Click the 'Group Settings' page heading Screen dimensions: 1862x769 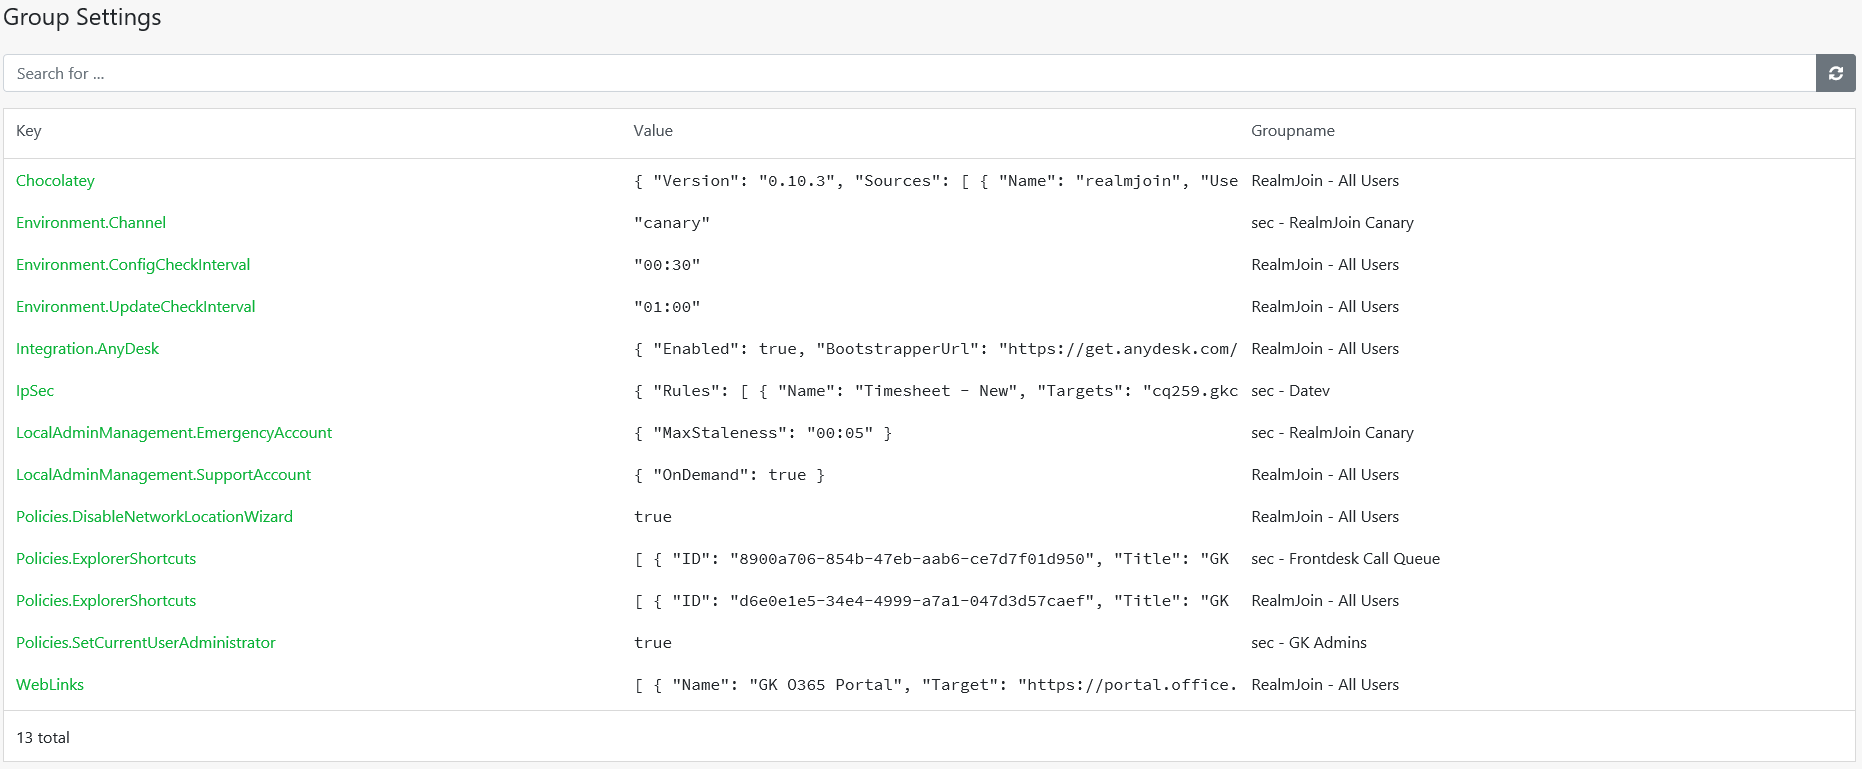[82, 18]
